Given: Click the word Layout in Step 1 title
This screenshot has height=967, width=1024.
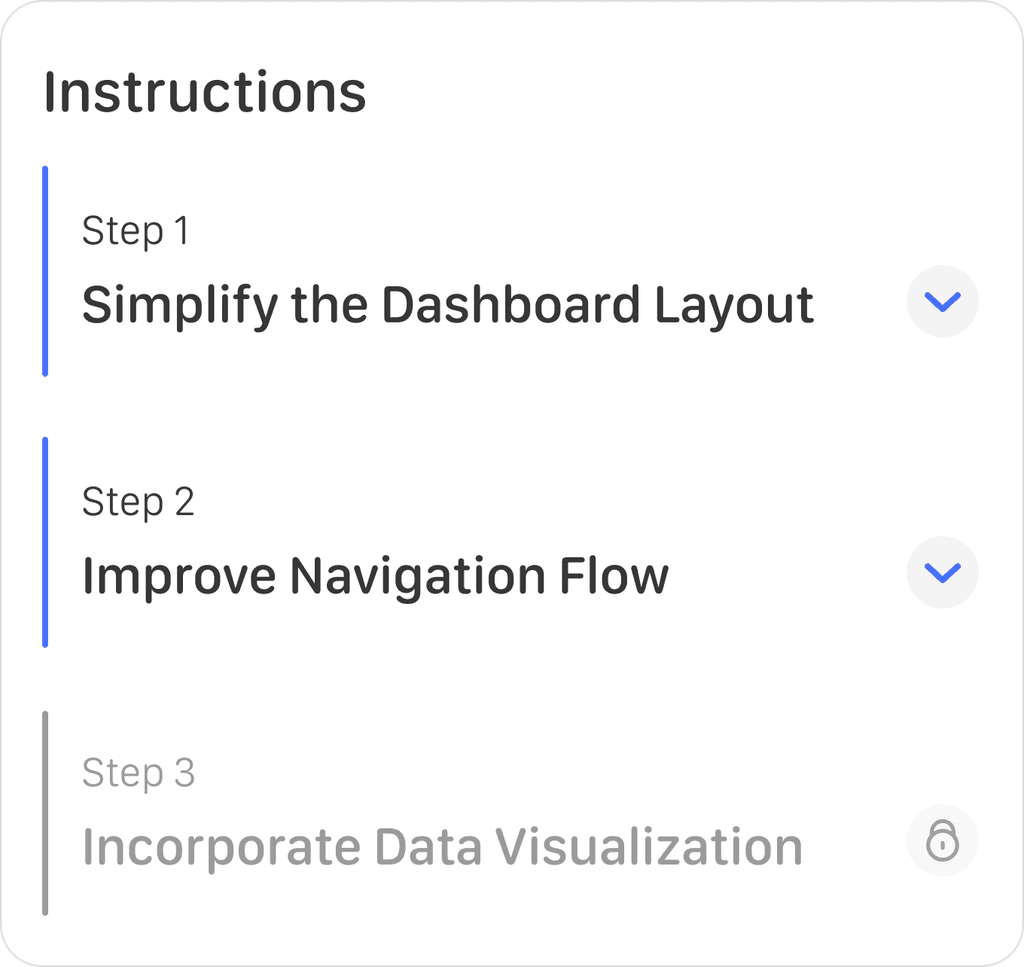Looking at the screenshot, I should pos(734,305).
